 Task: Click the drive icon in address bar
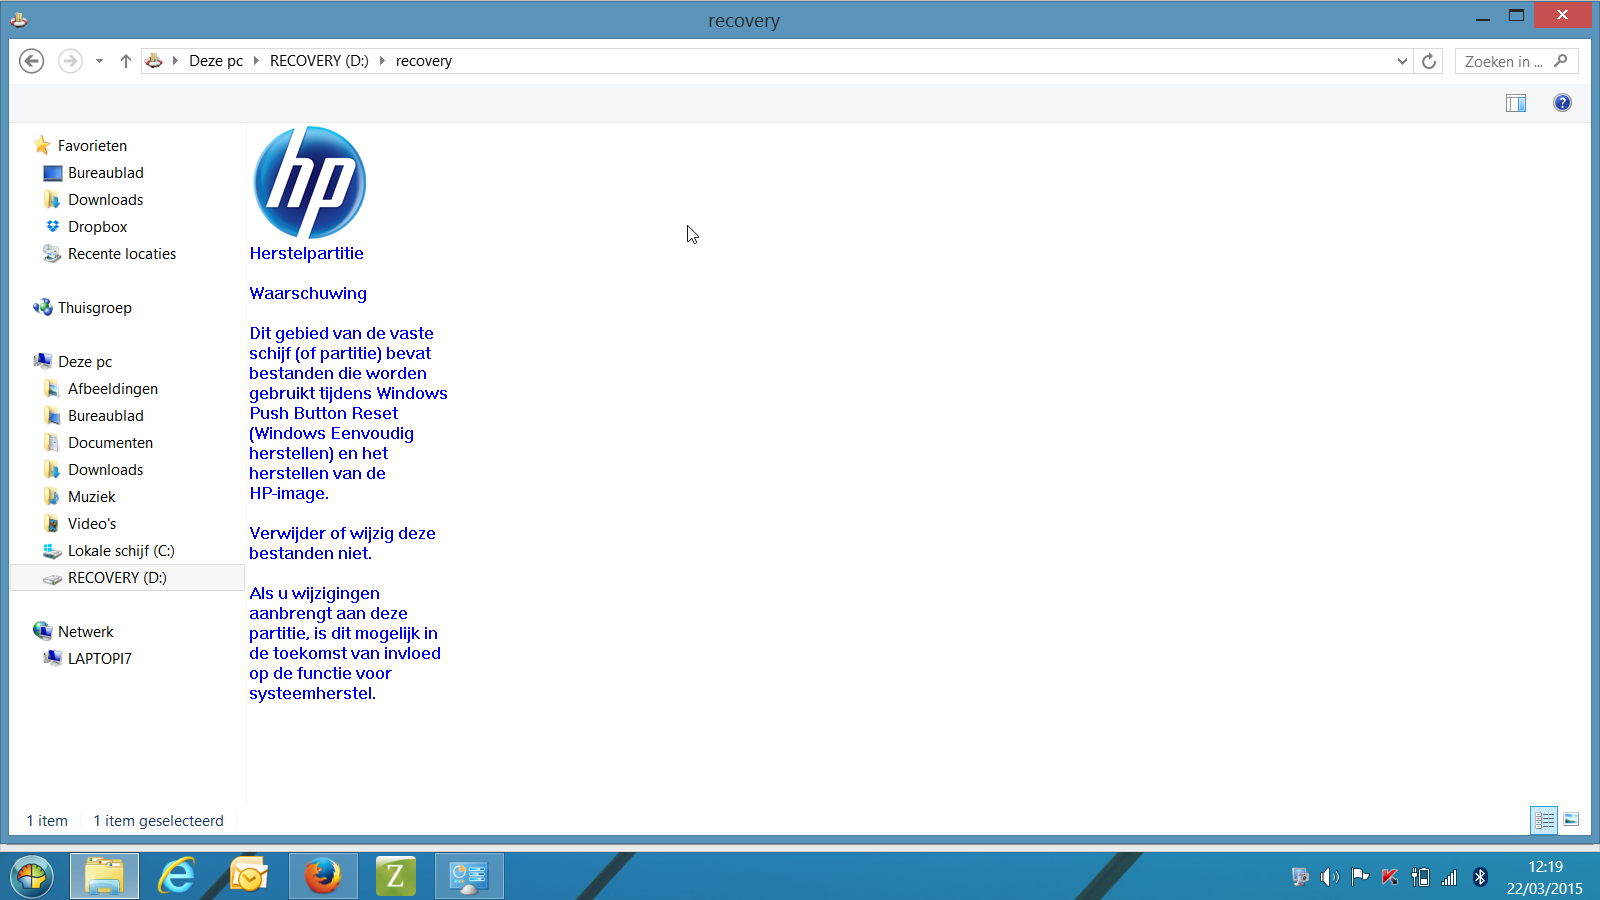pyautogui.click(x=154, y=61)
